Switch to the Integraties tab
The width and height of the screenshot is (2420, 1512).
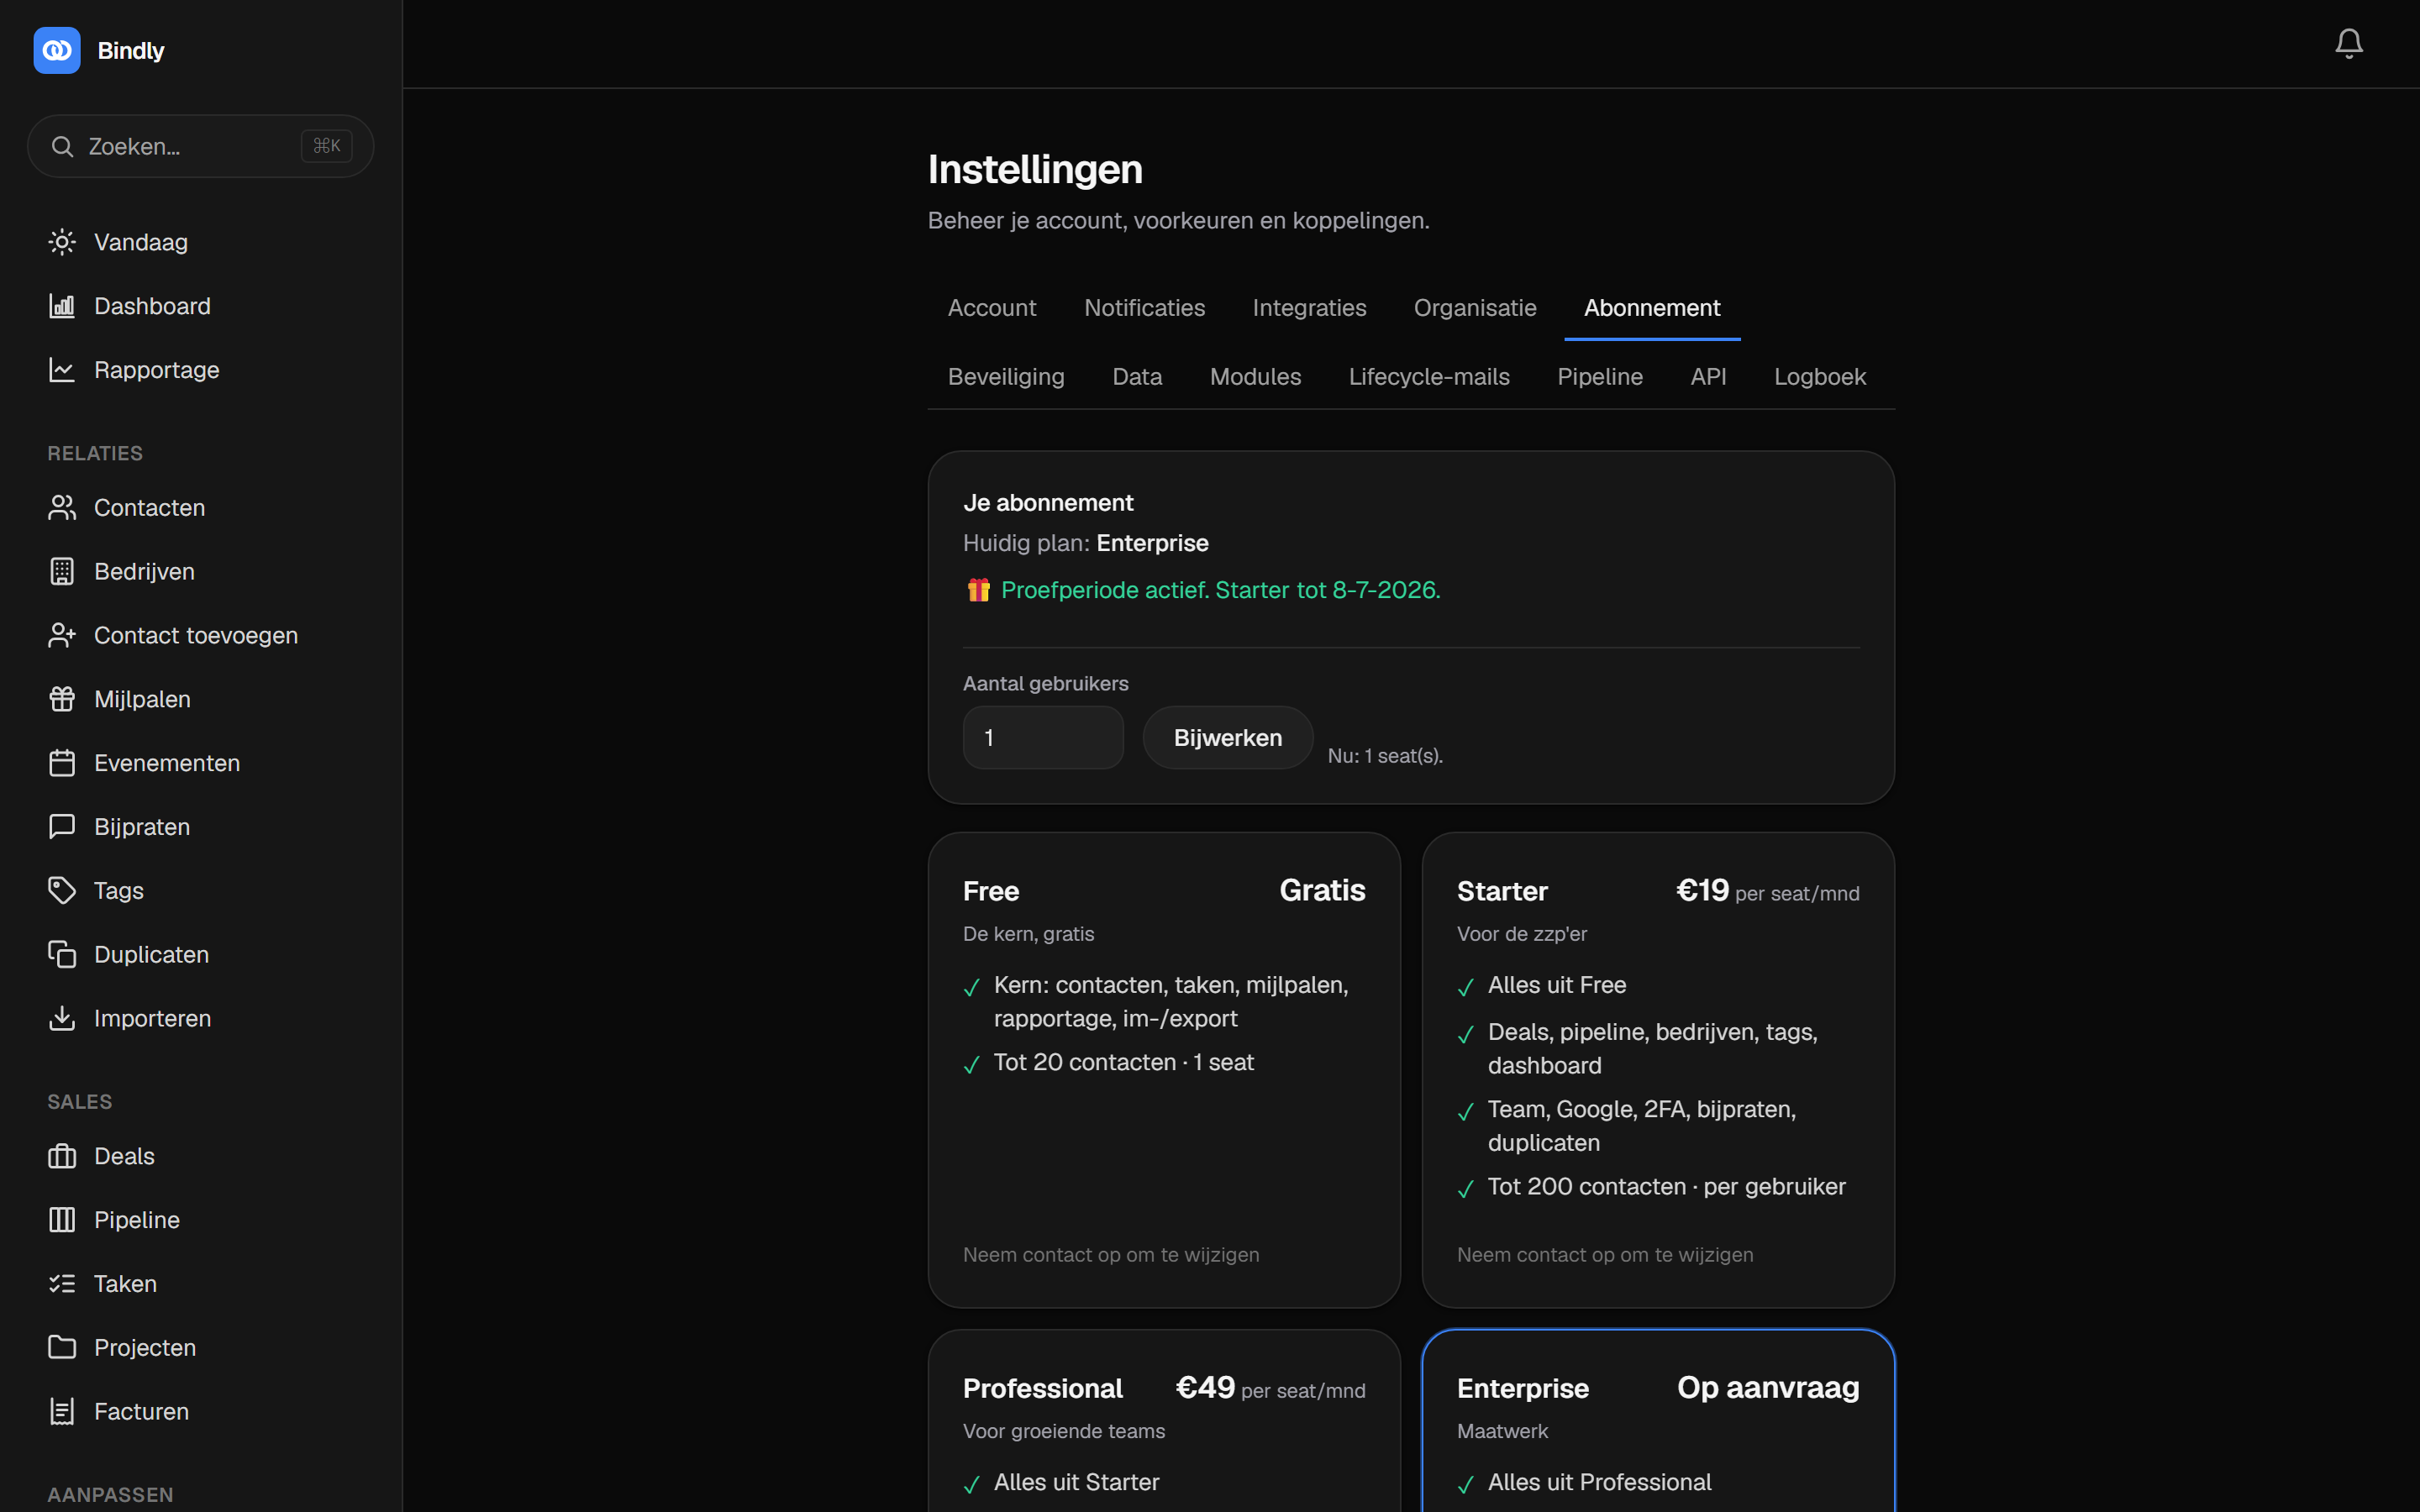pos(1309,308)
